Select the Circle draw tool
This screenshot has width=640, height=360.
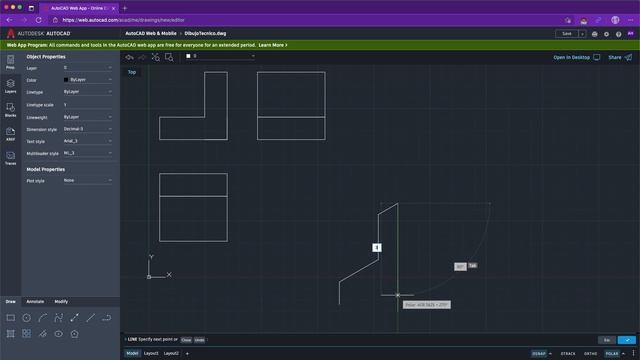(x=27, y=318)
